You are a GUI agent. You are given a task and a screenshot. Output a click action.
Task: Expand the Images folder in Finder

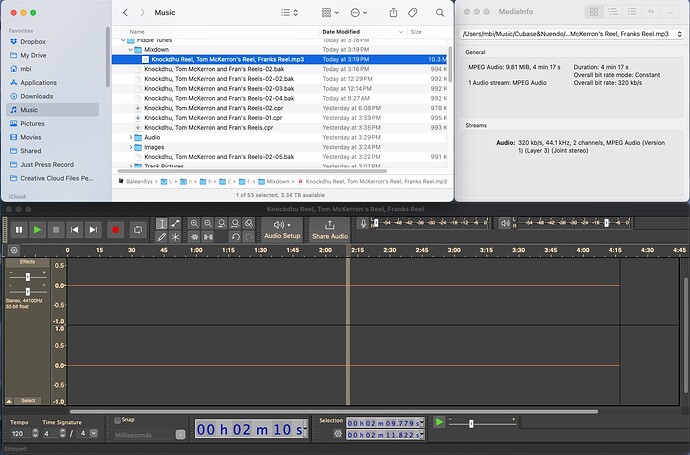point(131,147)
